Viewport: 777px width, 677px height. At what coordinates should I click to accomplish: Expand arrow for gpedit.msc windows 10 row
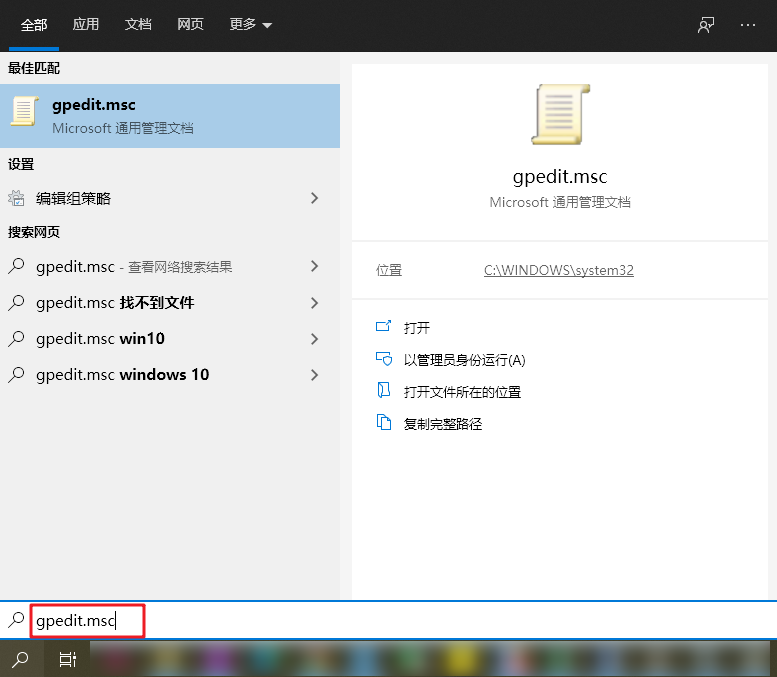point(314,375)
